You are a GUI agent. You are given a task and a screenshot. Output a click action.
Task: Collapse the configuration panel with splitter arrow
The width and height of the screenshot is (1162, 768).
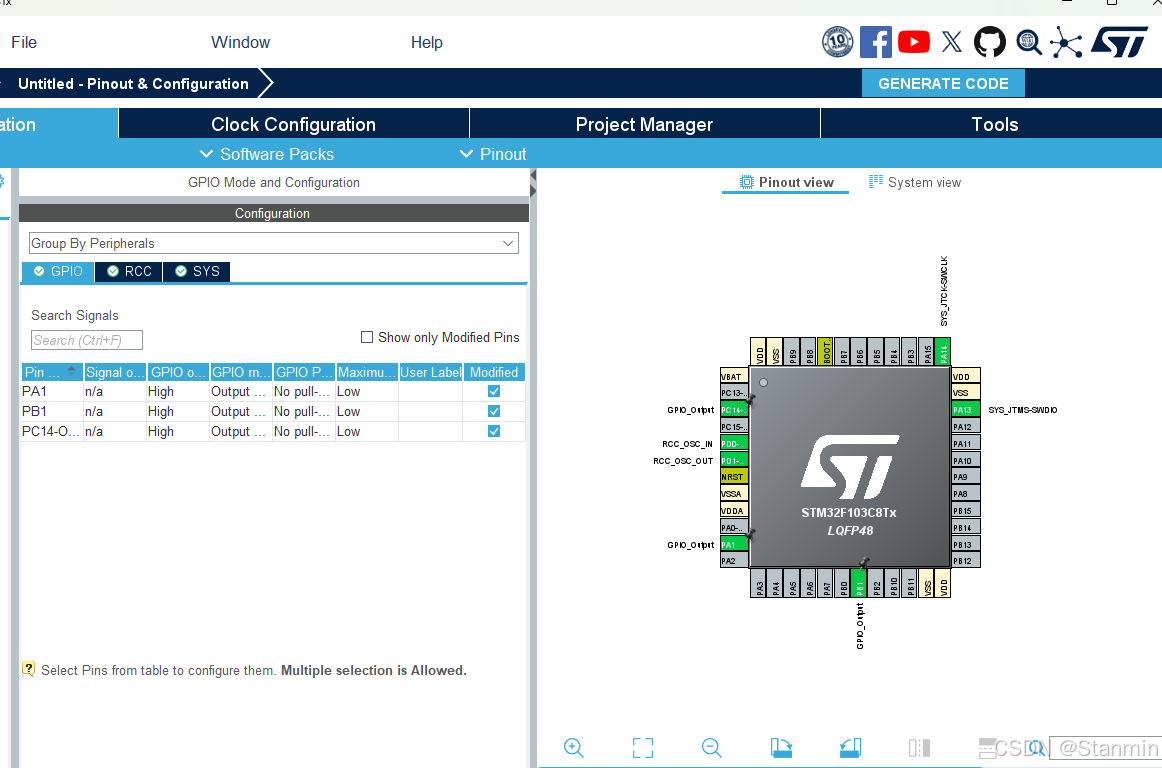tap(533, 176)
